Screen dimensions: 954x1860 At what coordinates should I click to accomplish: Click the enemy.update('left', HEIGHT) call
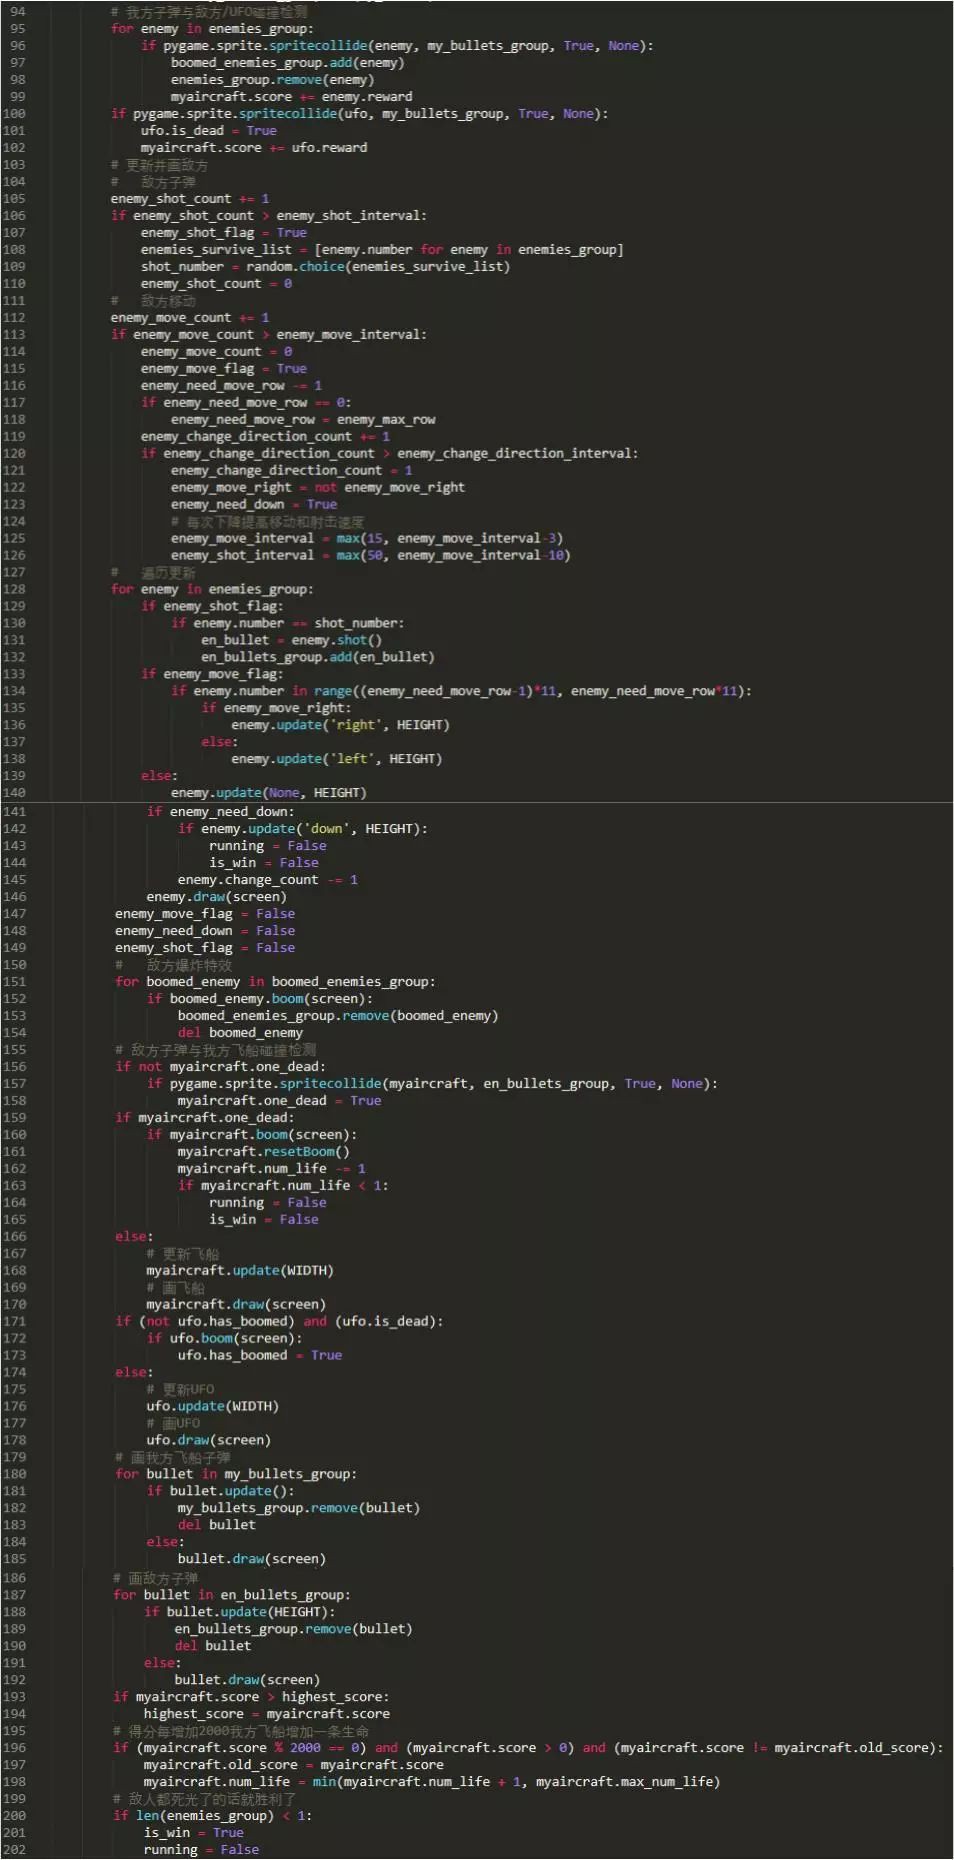coord(336,760)
